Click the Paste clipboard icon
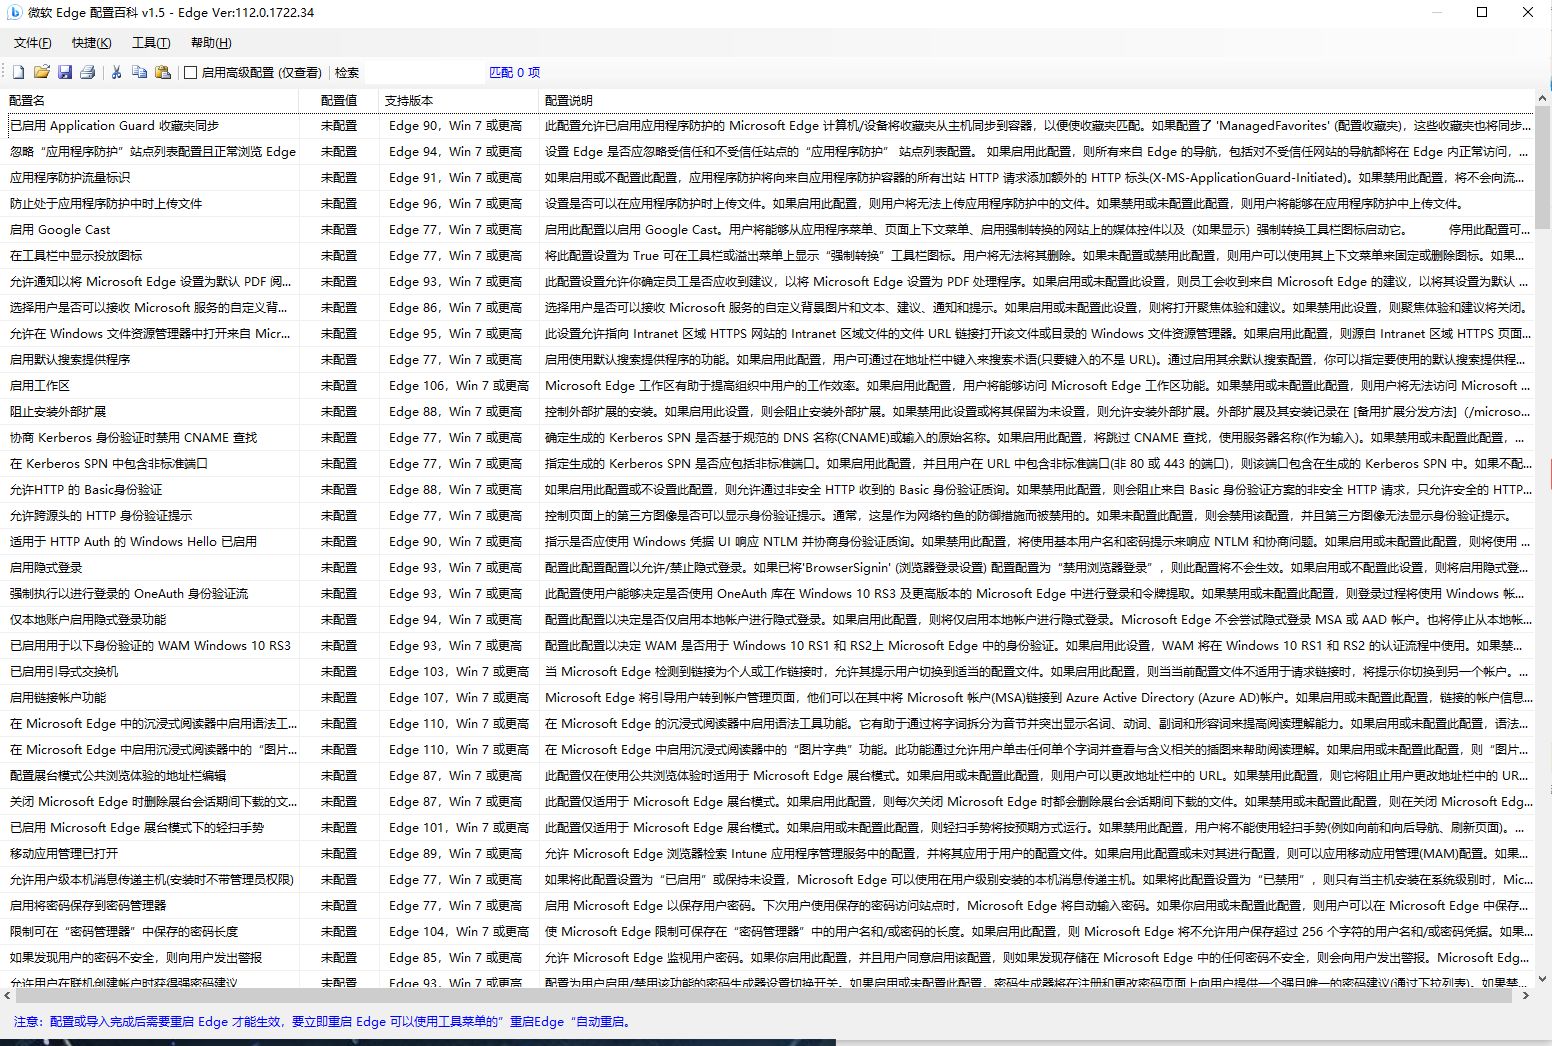 point(162,72)
